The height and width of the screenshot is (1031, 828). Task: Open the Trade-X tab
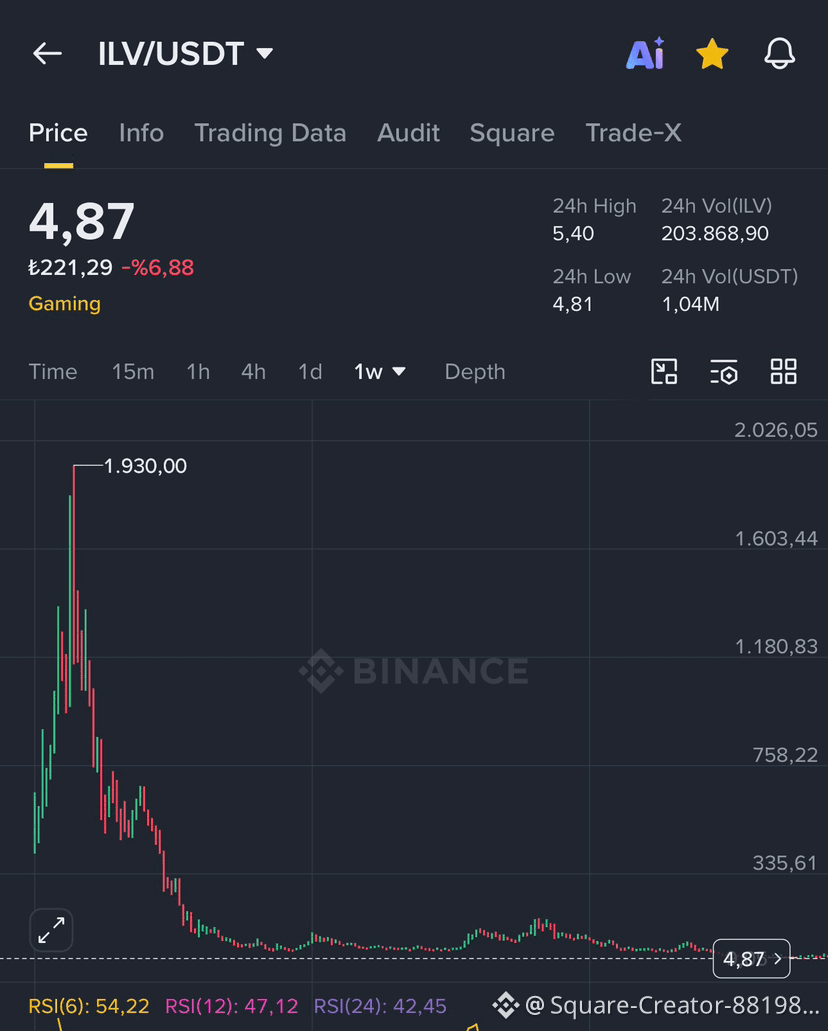633,133
